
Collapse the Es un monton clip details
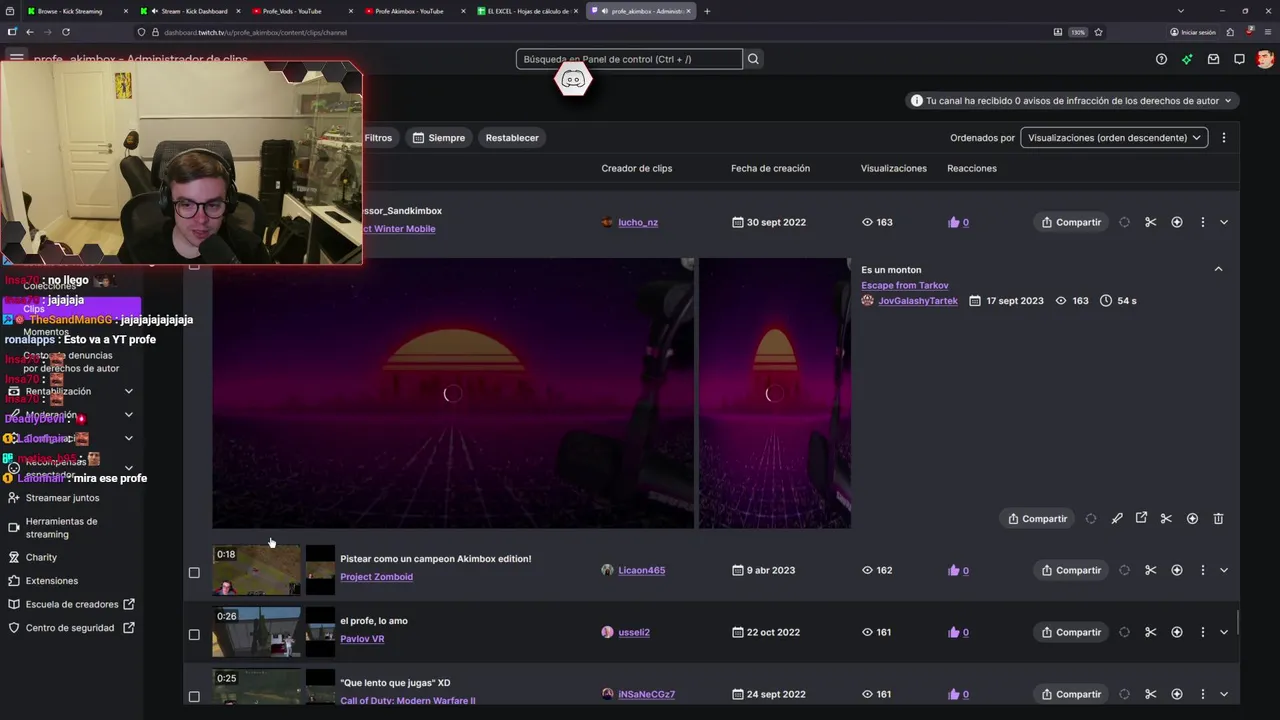click(x=1218, y=269)
